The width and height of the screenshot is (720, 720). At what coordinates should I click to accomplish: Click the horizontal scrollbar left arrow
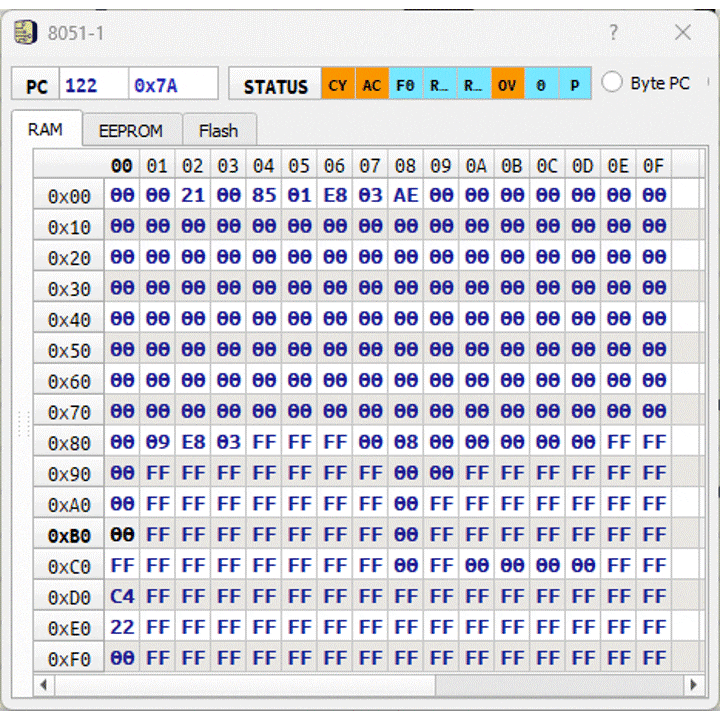[44, 685]
